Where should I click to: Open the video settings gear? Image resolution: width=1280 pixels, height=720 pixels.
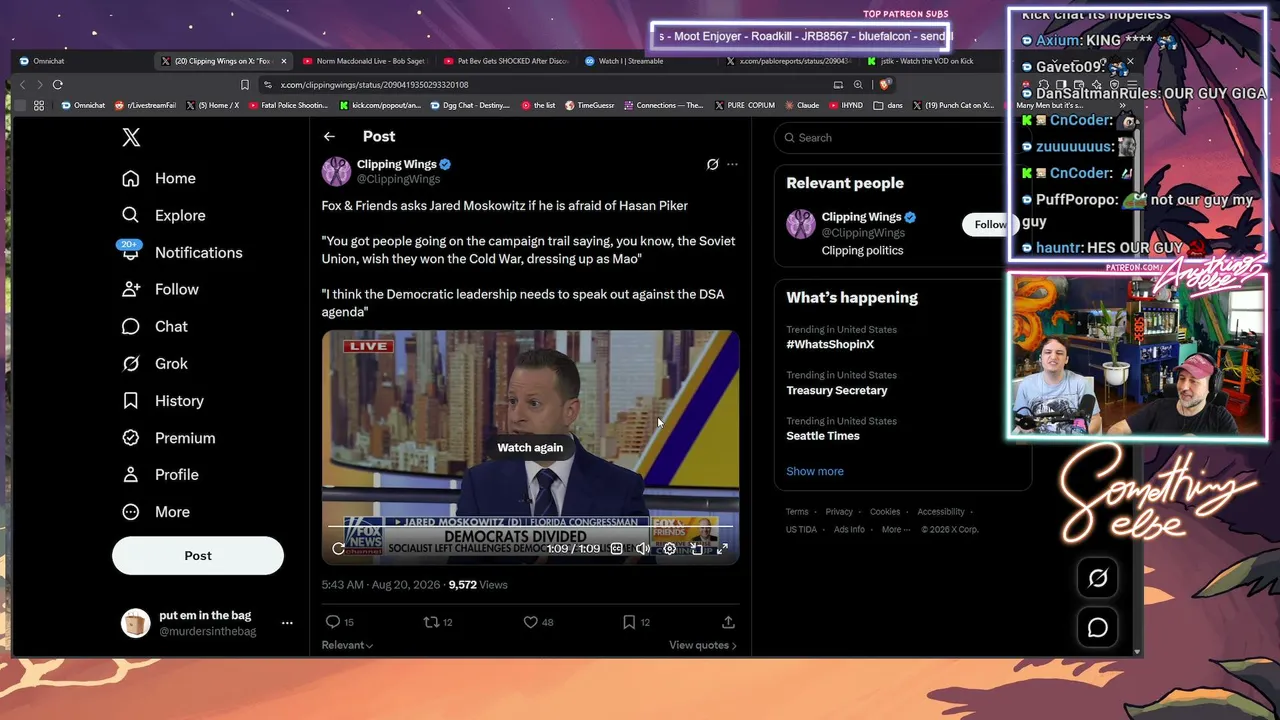click(669, 548)
